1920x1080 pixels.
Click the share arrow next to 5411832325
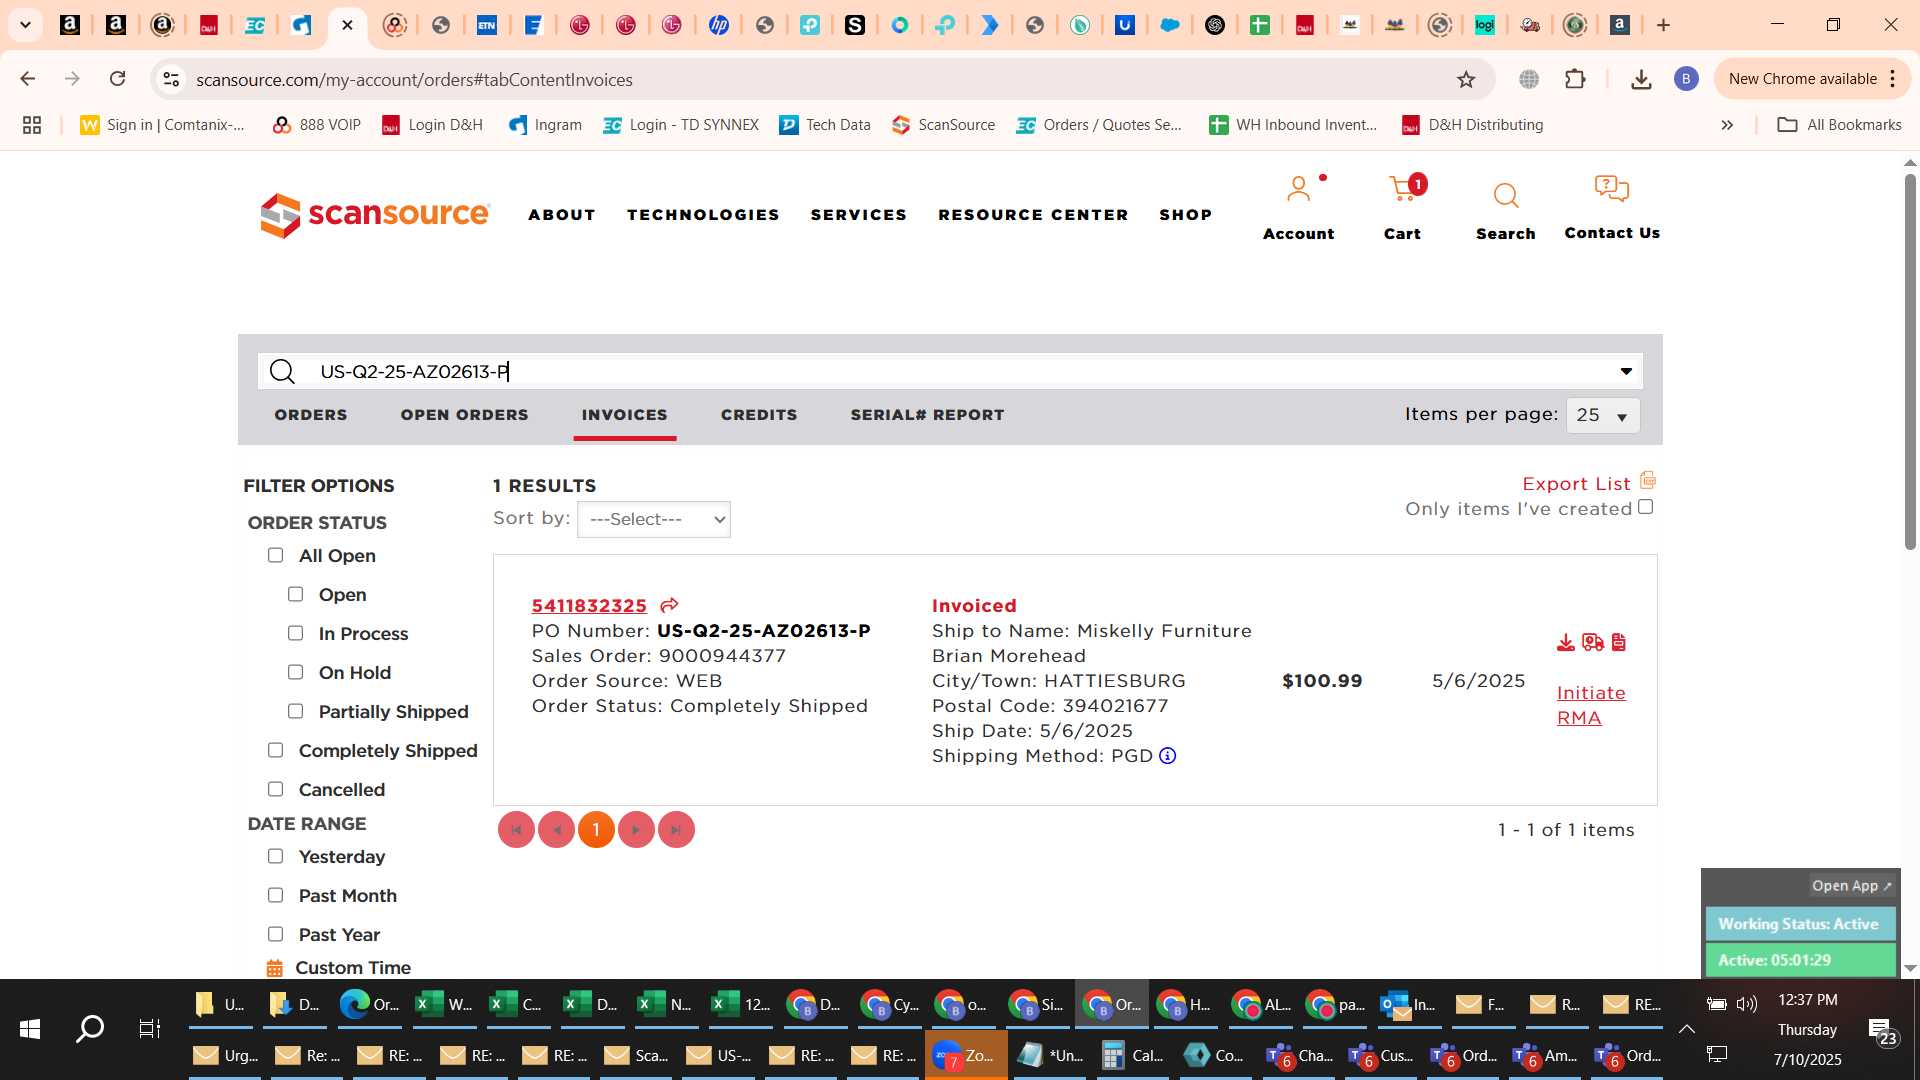[669, 605]
